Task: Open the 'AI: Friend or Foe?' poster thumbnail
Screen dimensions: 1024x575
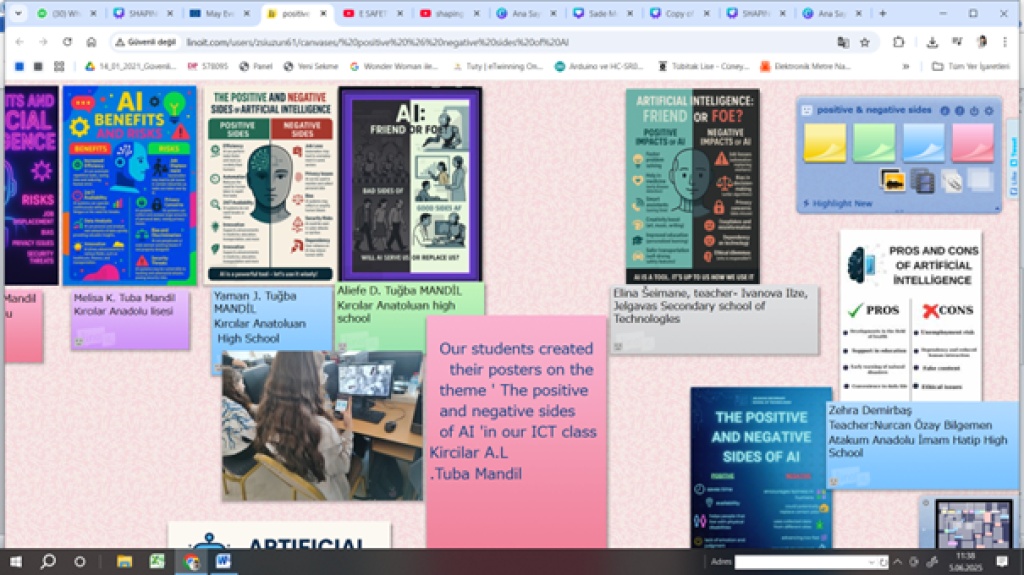Action: coord(410,183)
